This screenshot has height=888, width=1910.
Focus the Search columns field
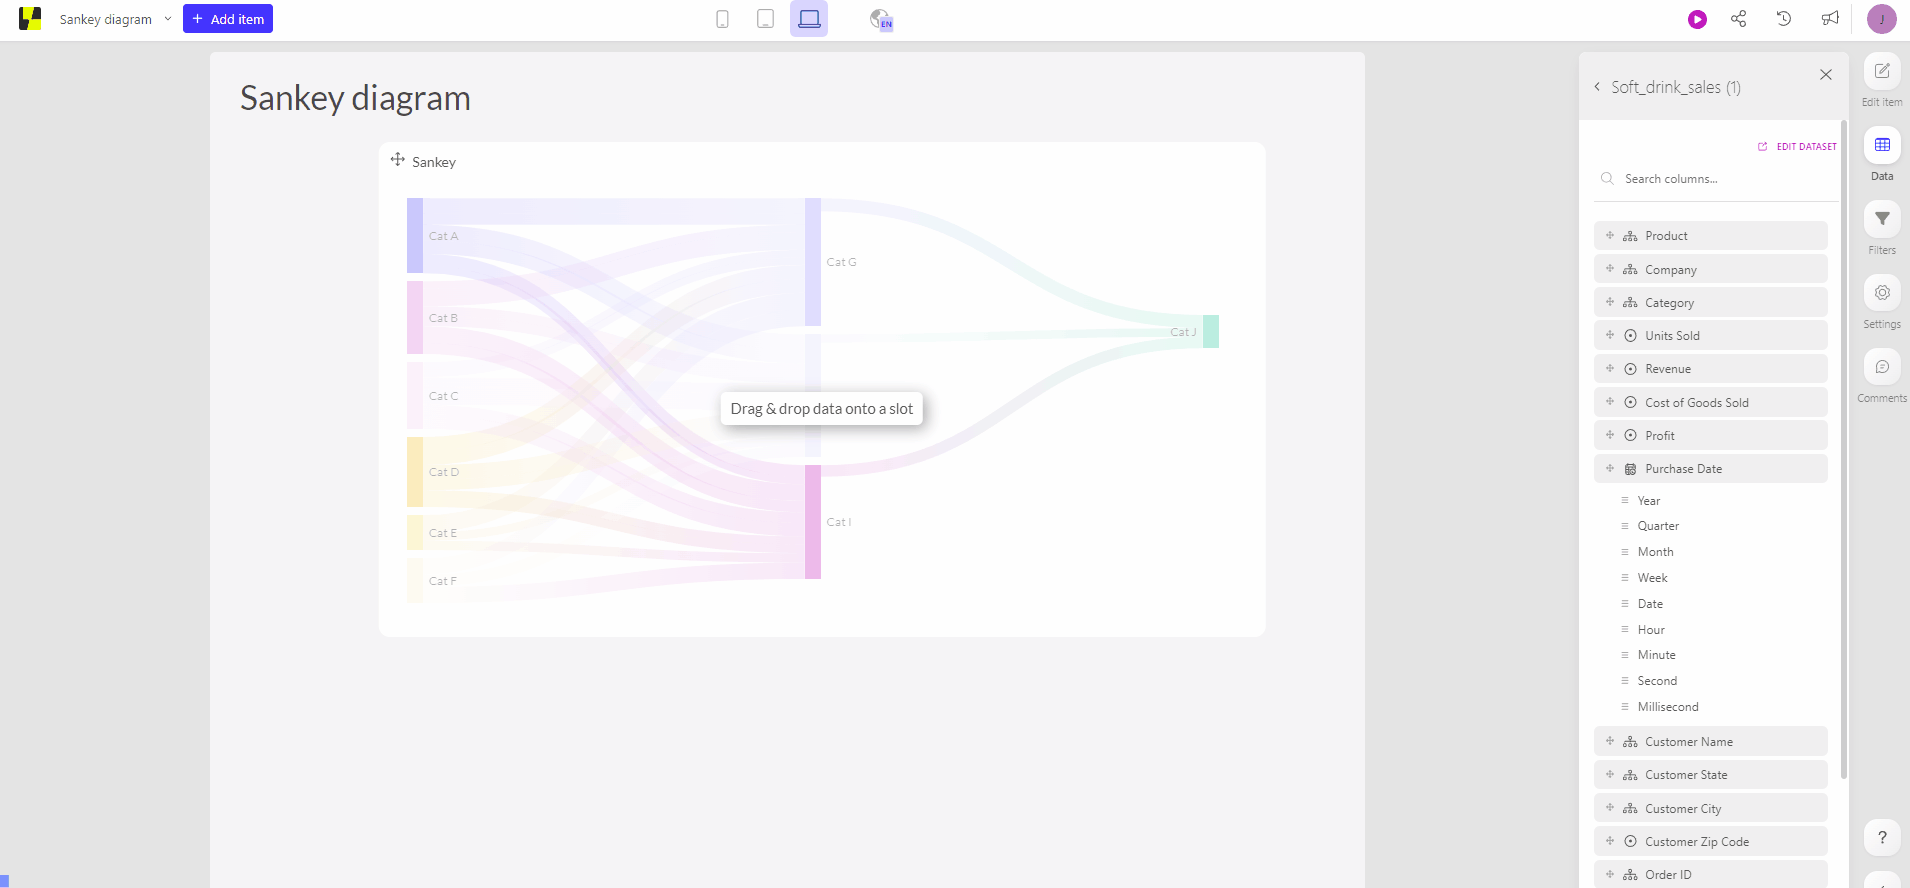click(1720, 179)
